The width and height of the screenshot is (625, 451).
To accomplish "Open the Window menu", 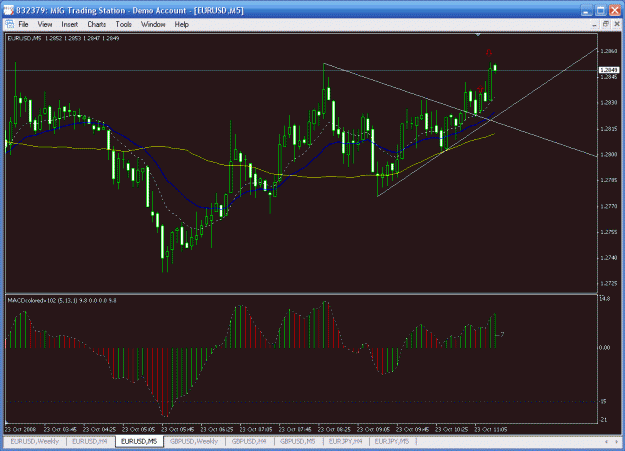I will click(x=153, y=24).
